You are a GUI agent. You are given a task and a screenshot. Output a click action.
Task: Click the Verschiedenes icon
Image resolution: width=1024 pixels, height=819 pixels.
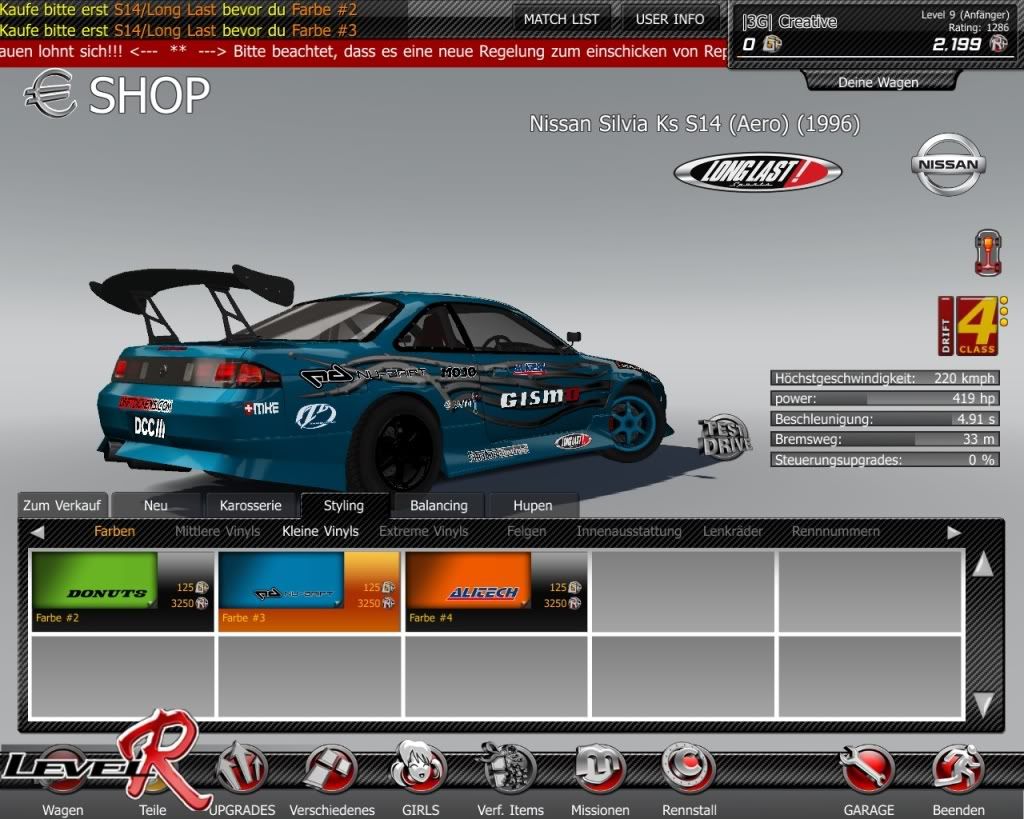coord(331,770)
